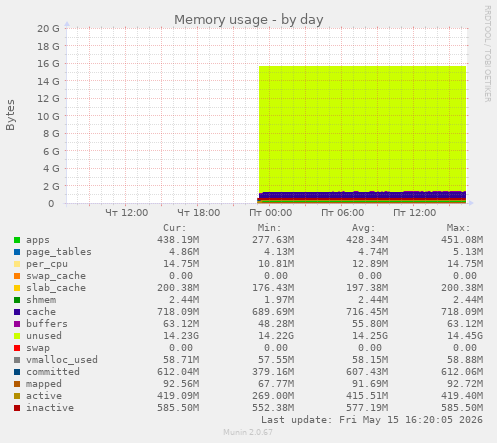Click the buffers min value 48.28M

click(x=276, y=324)
